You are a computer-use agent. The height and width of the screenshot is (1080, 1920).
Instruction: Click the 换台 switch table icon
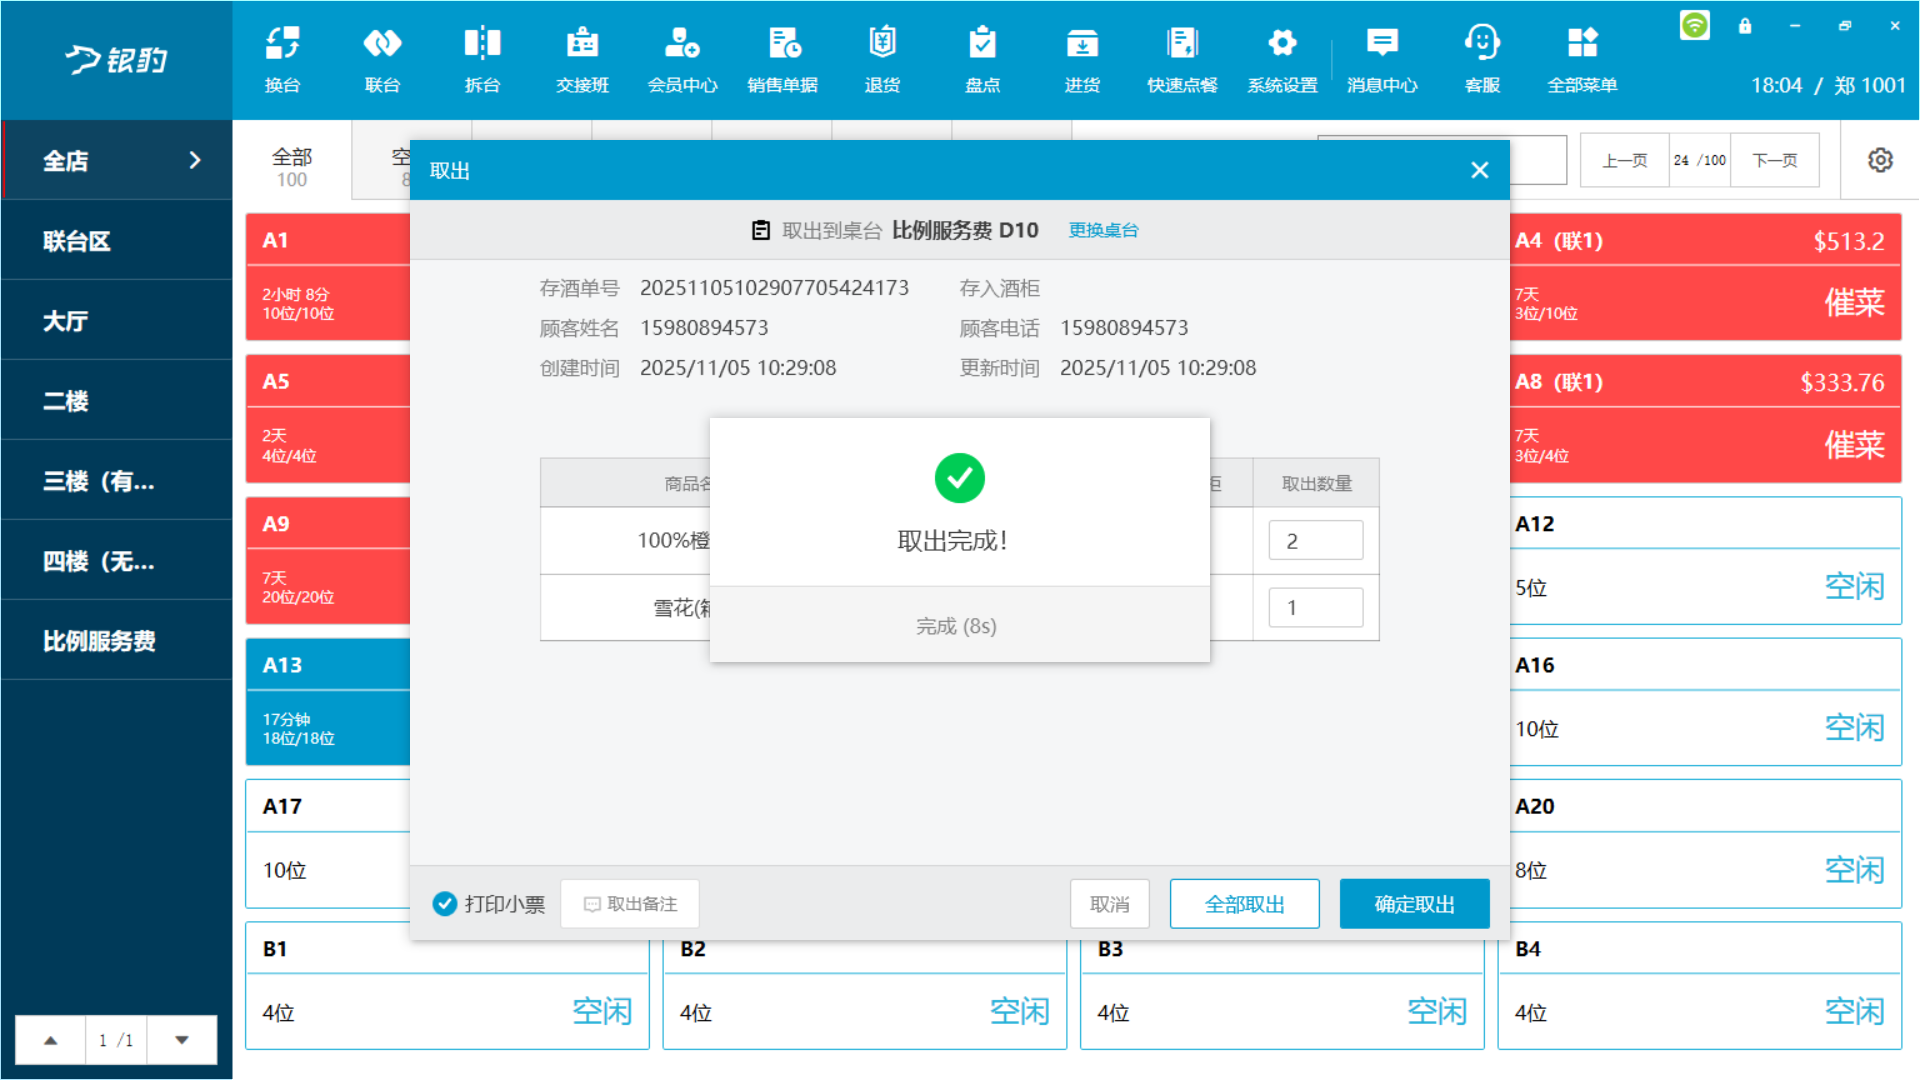(x=282, y=58)
